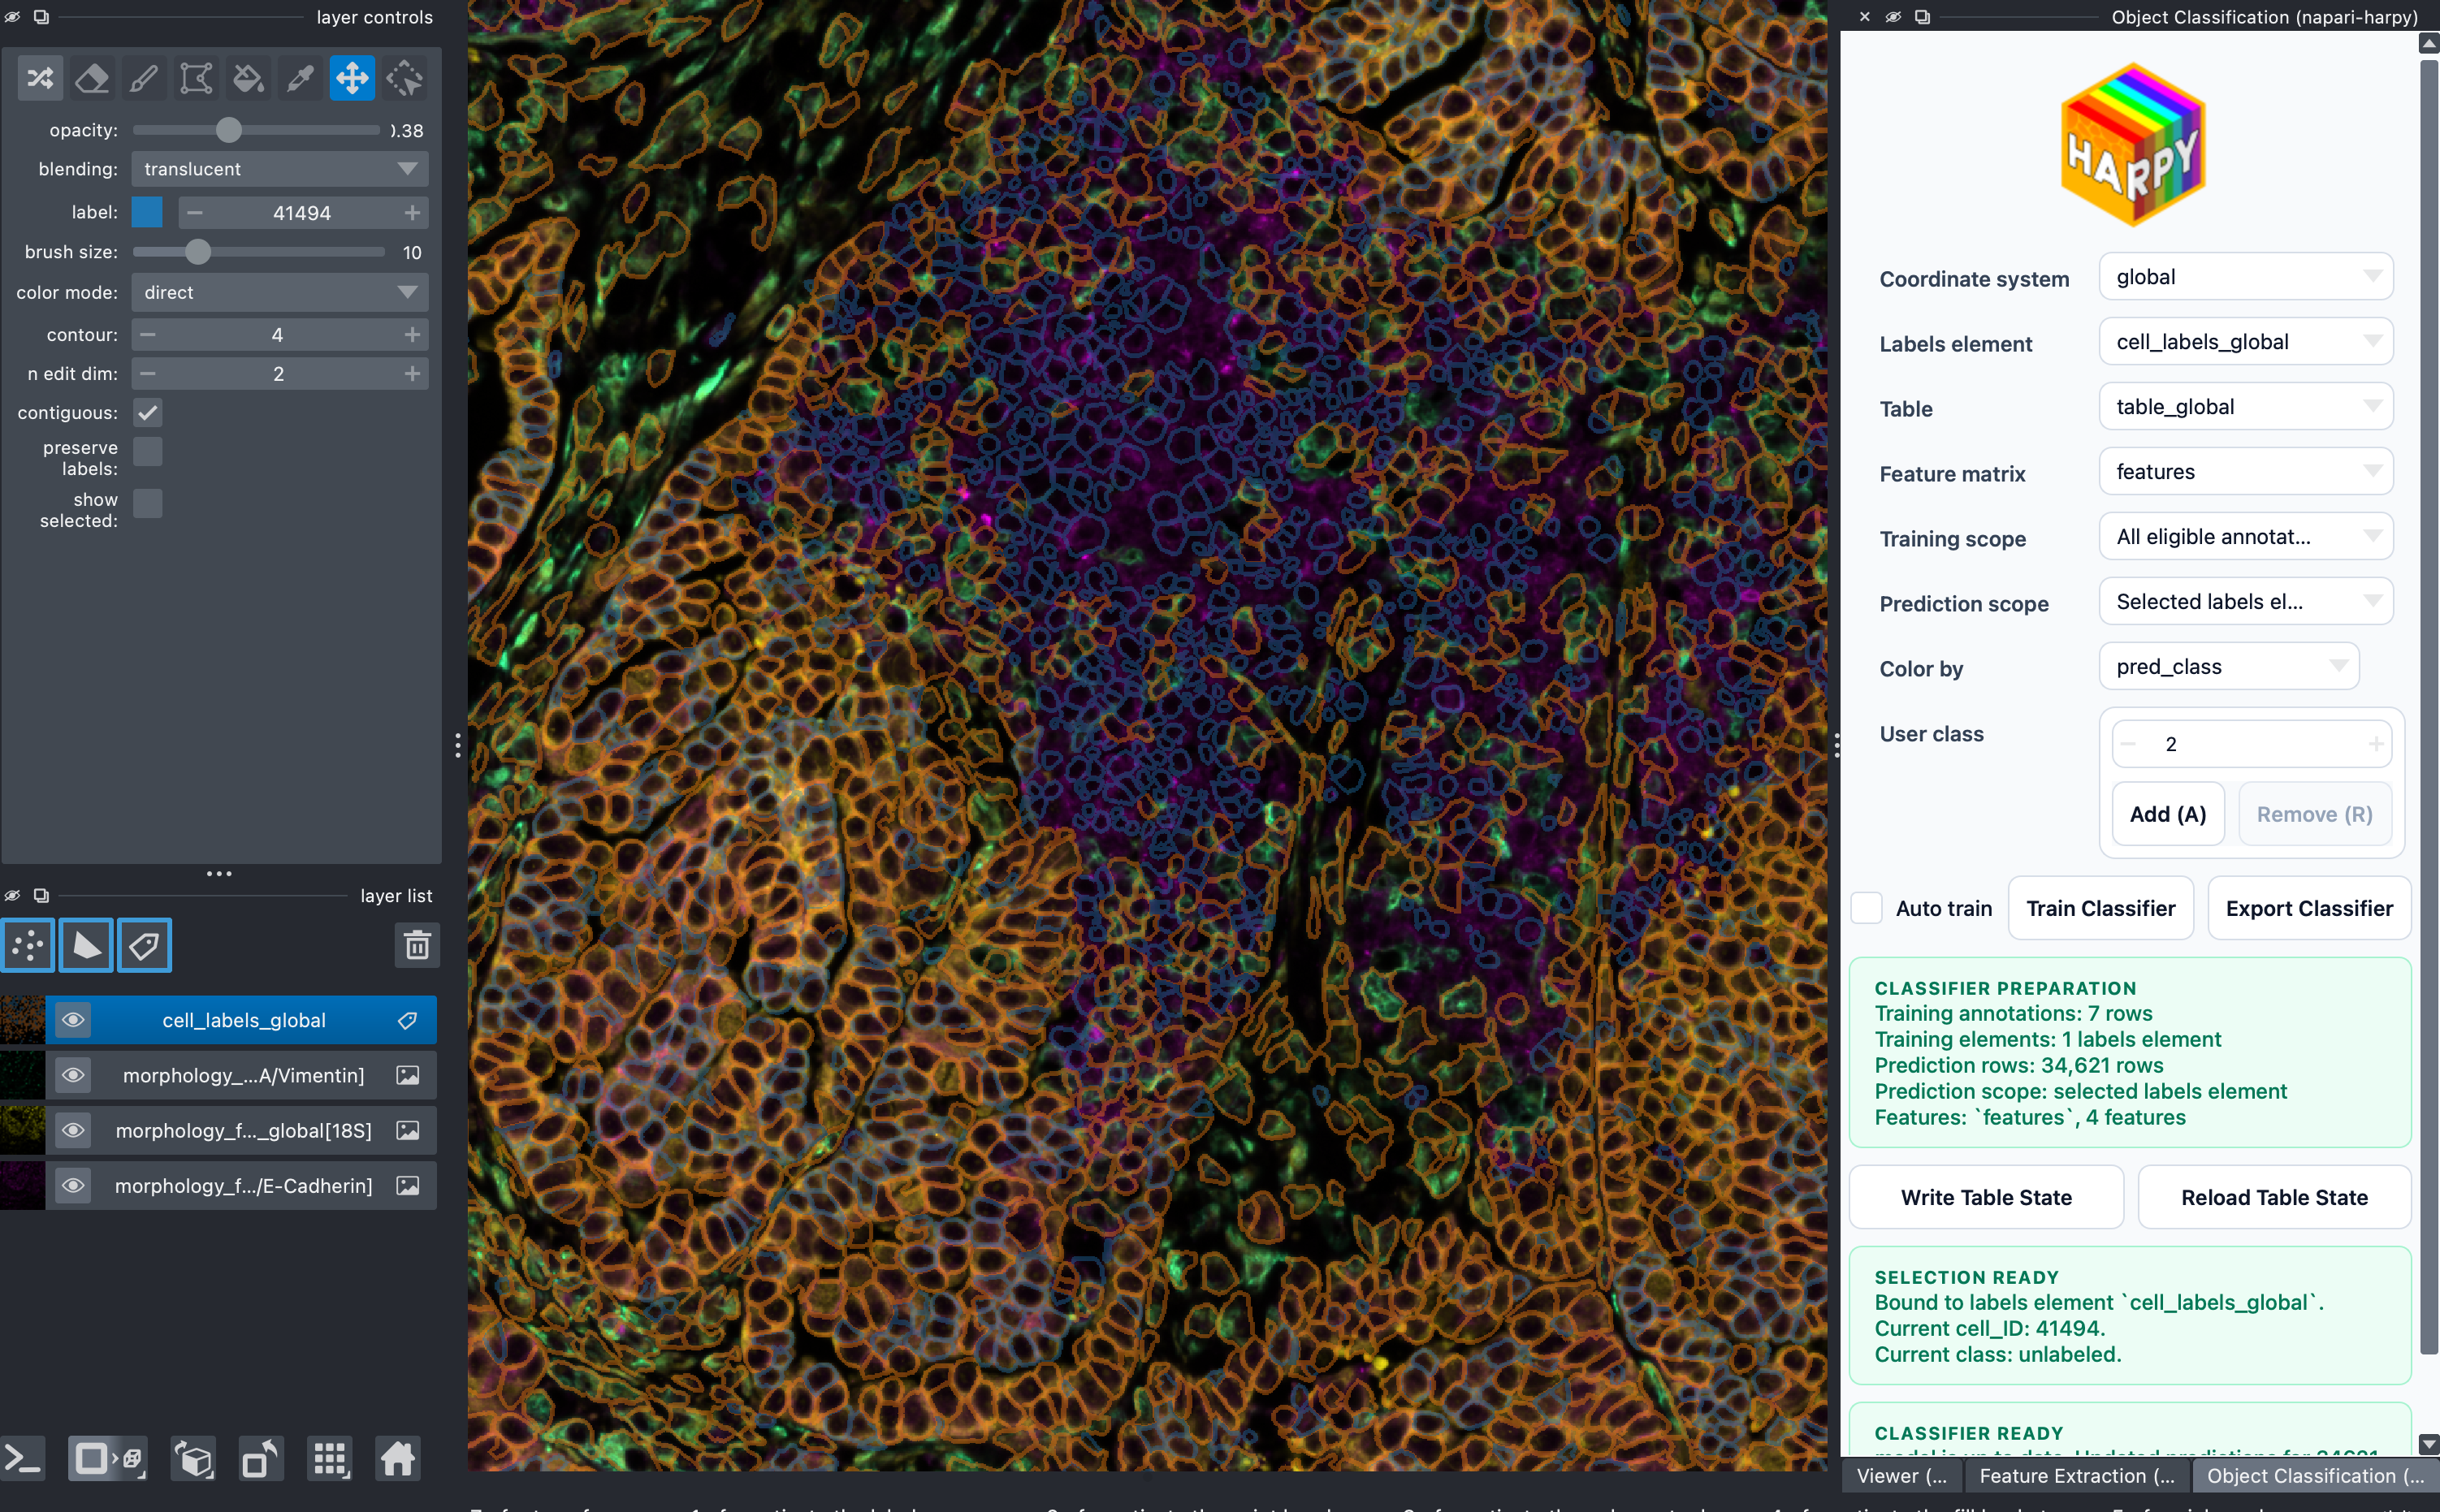The width and height of the screenshot is (2440, 1512).
Task: Click image type icon on E-Cadherin layer row
Action: (x=407, y=1186)
